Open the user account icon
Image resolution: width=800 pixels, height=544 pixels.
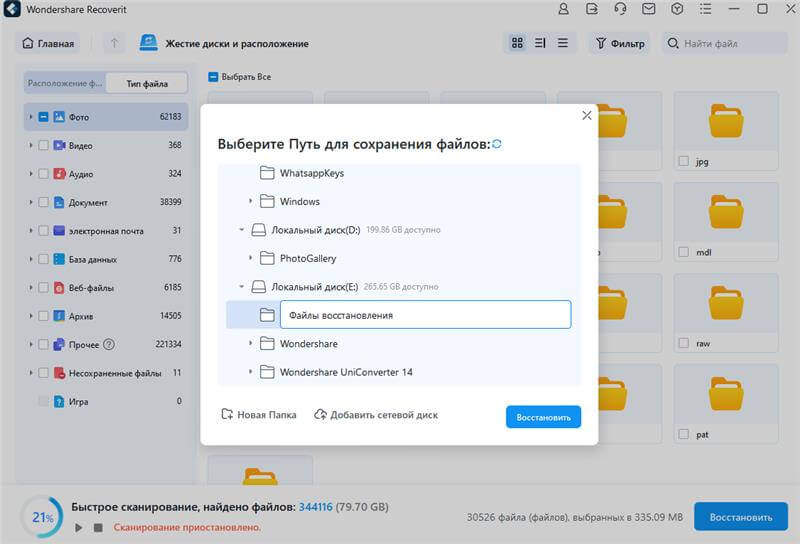coord(563,9)
